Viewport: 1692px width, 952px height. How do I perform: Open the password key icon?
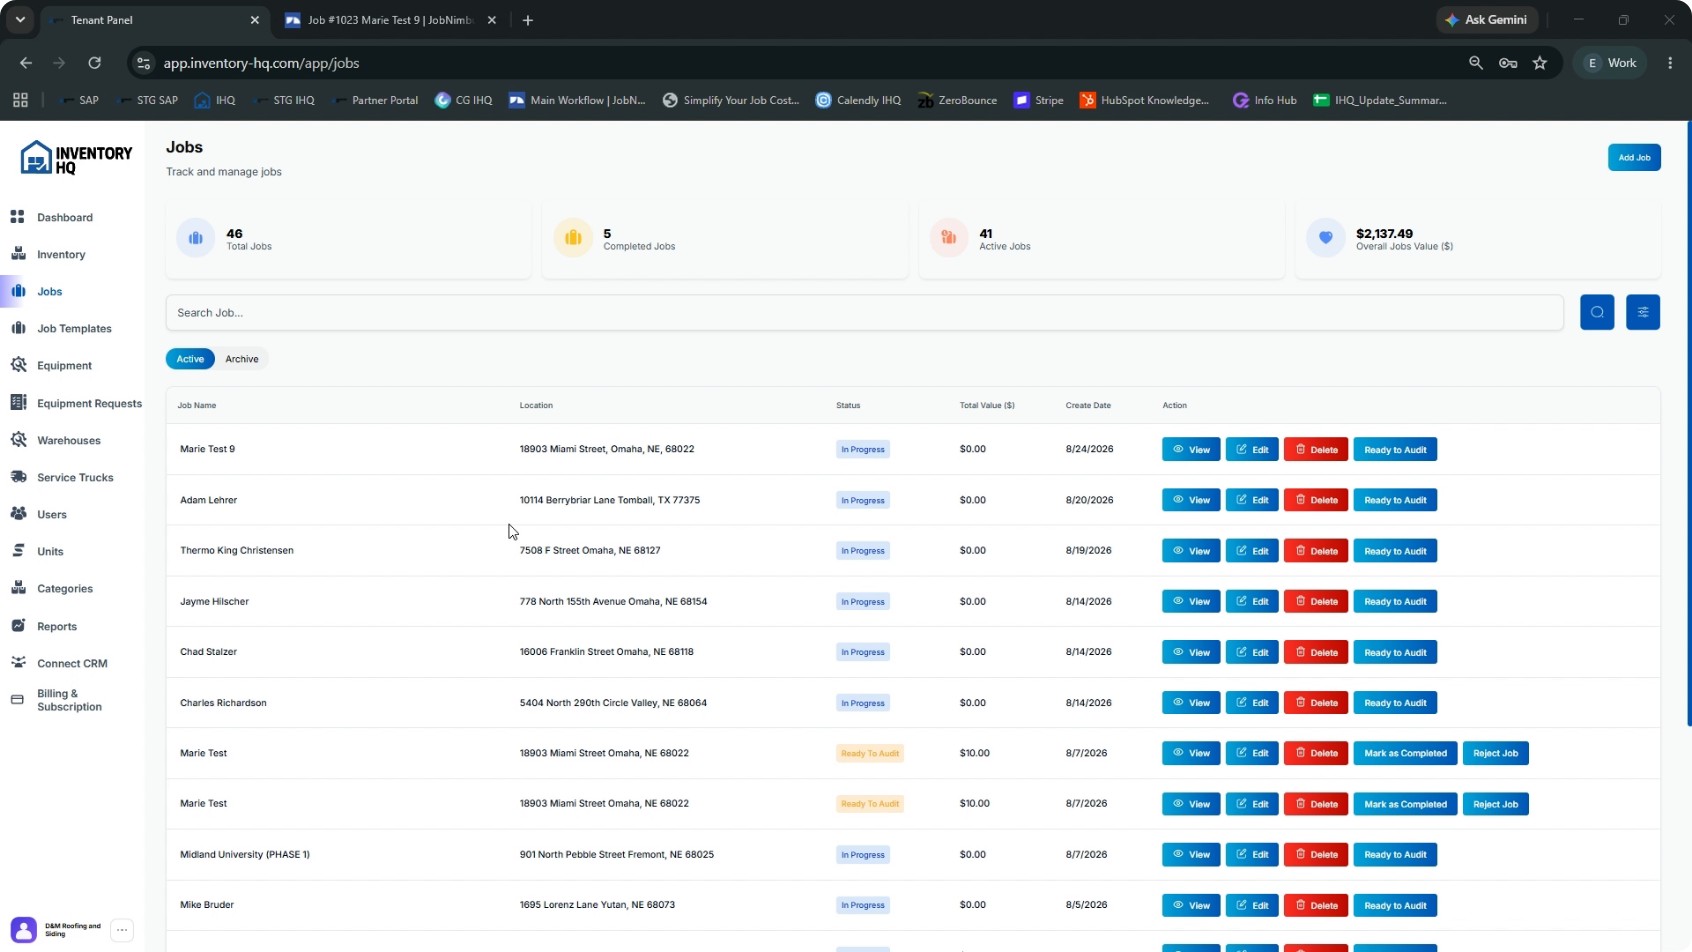(1508, 62)
